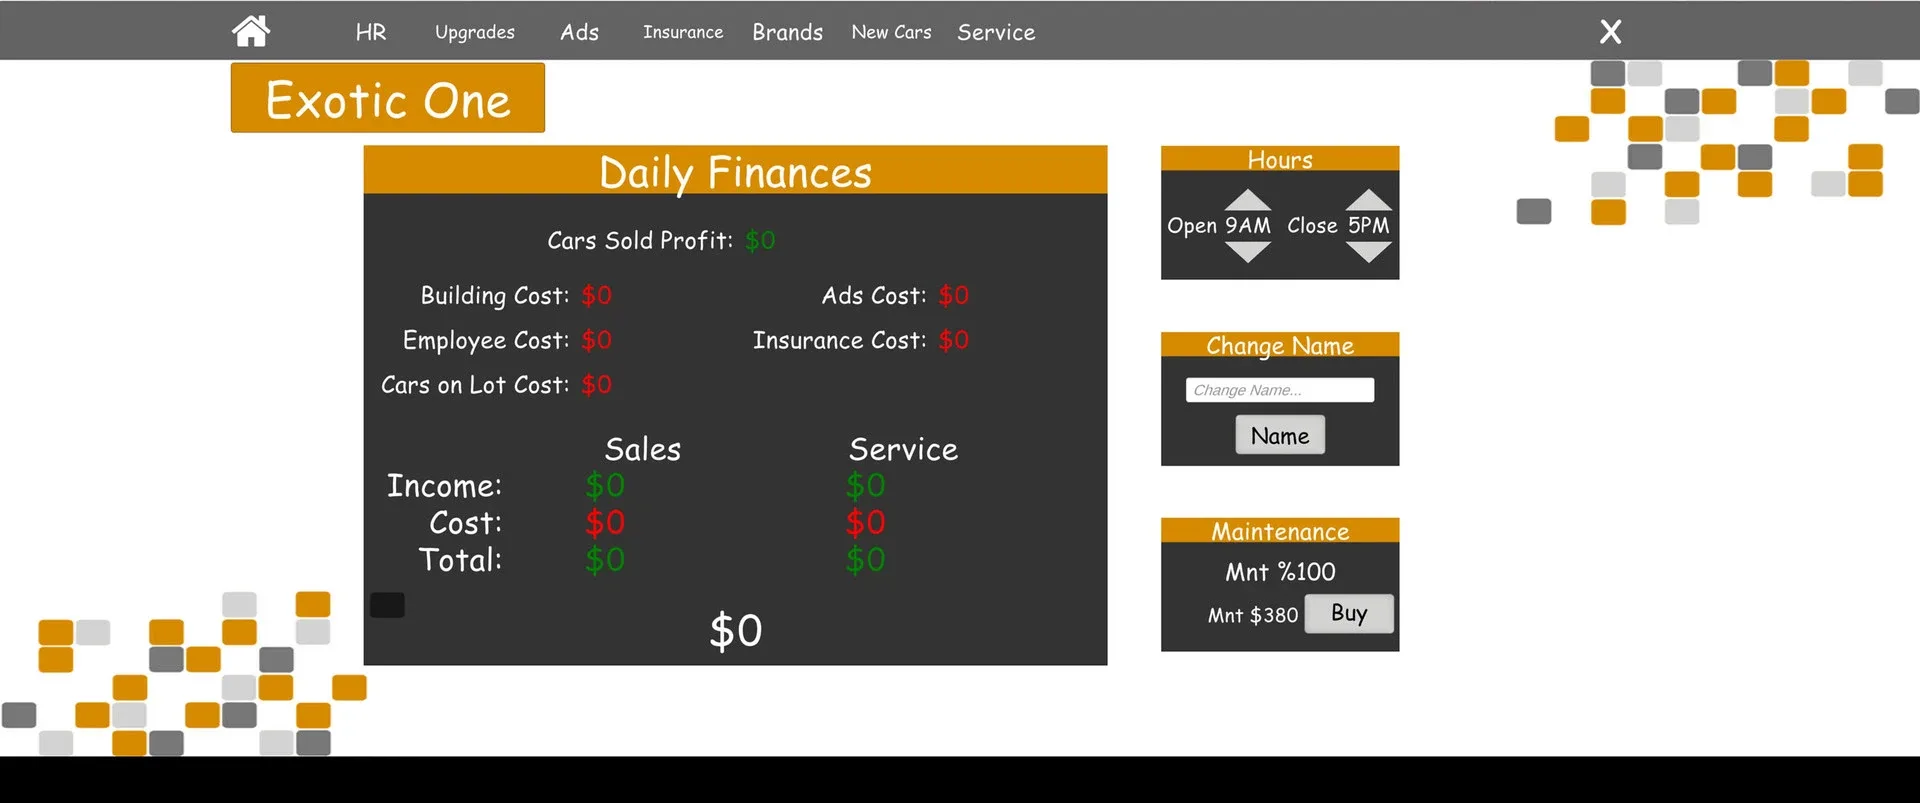Click the Change Name text field
Image resolution: width=1920 pixels, height=803 pixels.
coord(1279,390)
